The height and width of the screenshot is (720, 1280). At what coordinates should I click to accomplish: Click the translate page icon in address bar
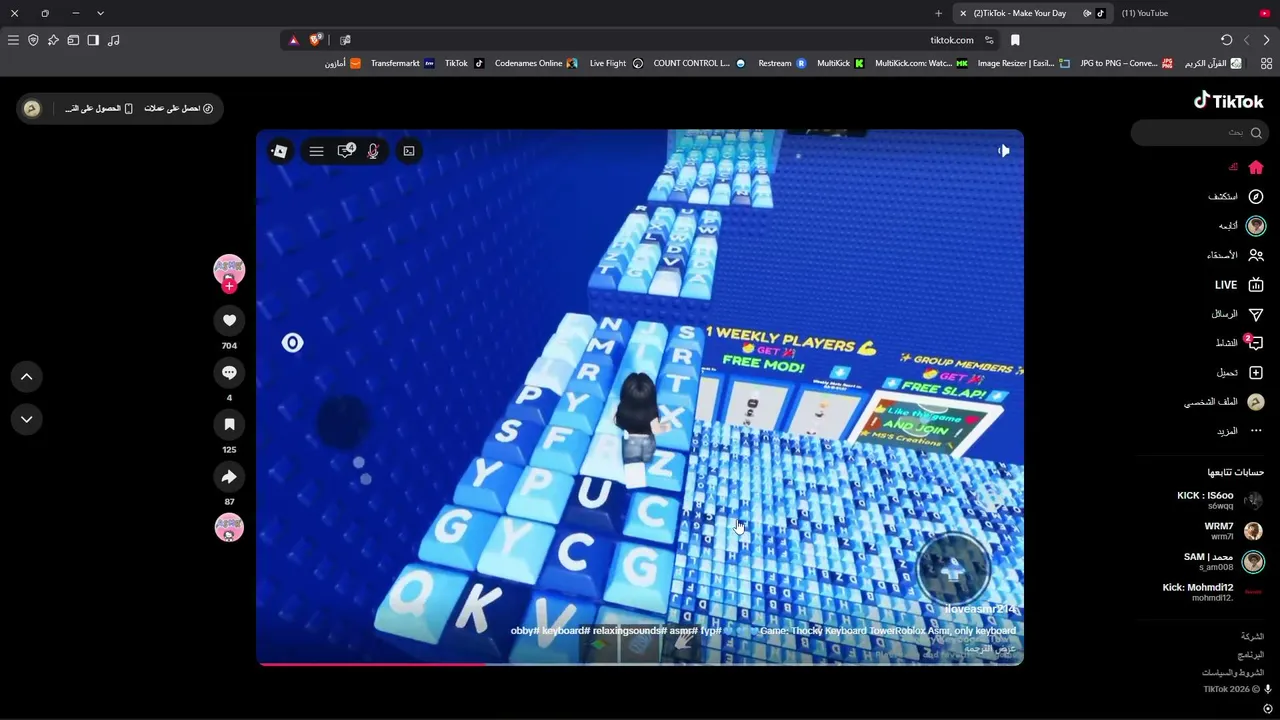(x=345, y=40)
